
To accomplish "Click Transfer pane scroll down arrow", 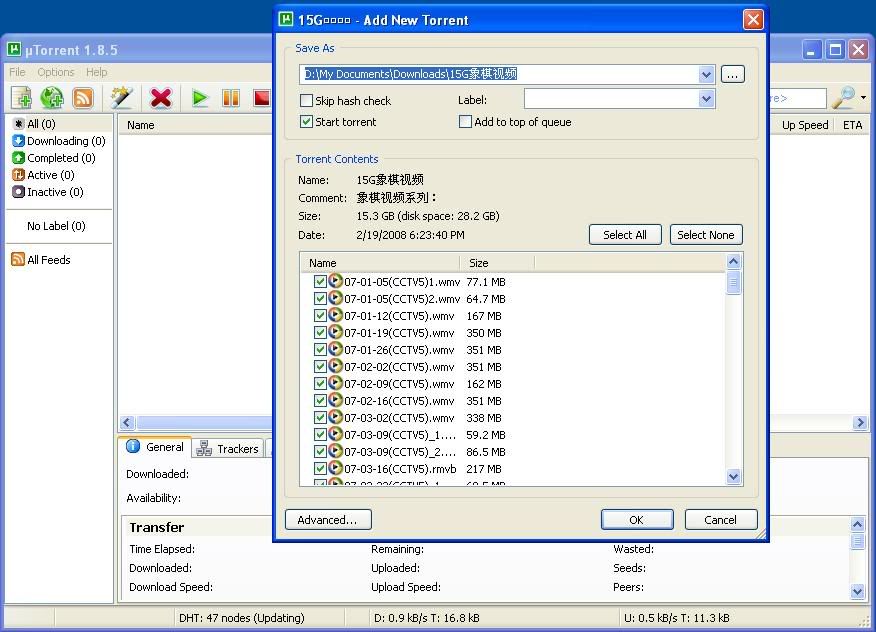I will click(x=858, y=591).
